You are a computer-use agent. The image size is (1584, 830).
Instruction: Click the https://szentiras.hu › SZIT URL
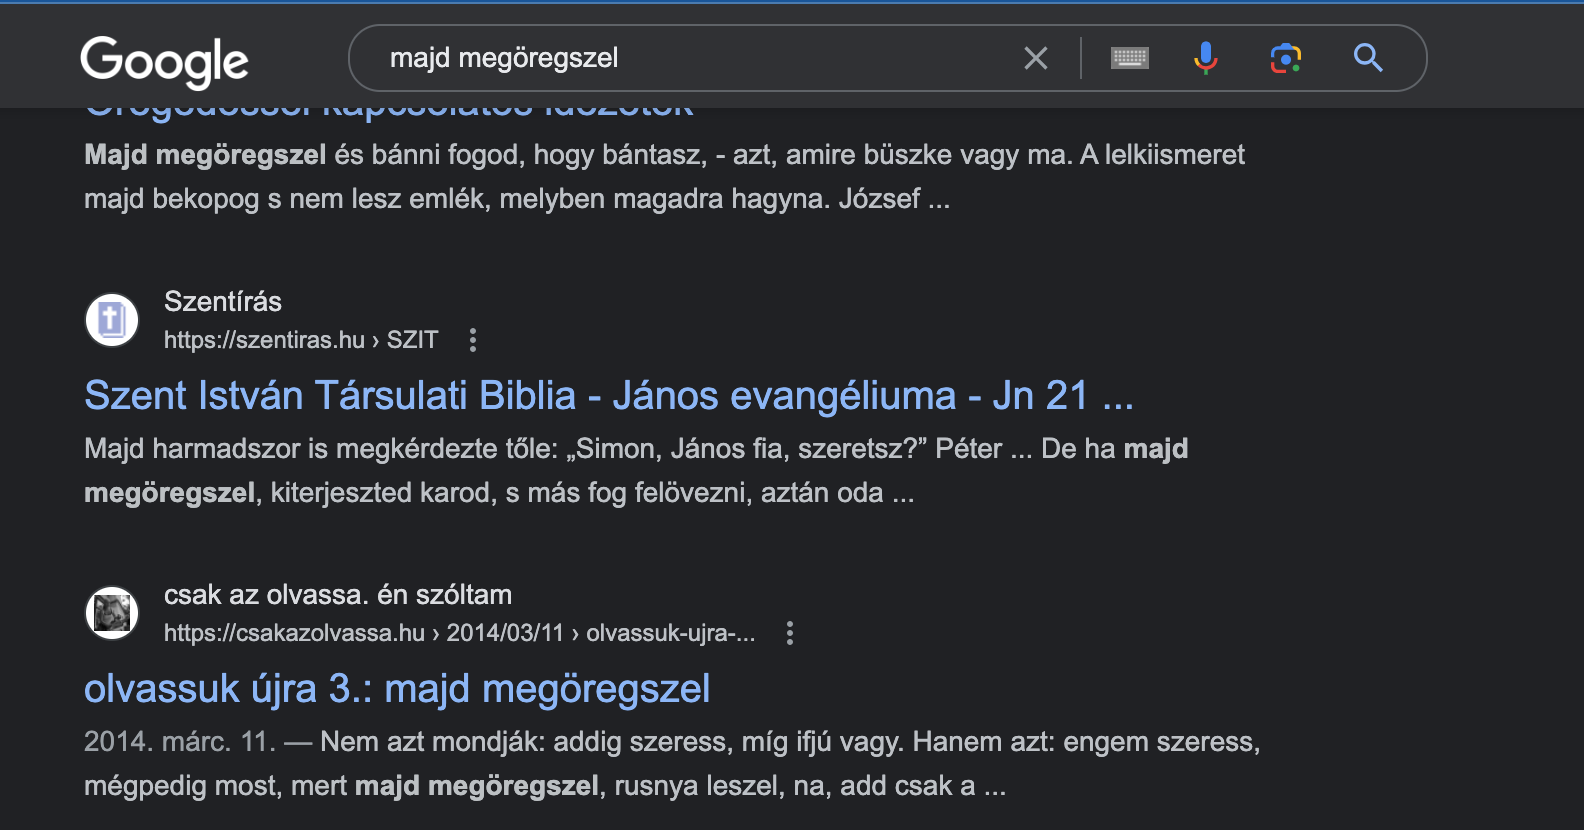click(301, 340)
